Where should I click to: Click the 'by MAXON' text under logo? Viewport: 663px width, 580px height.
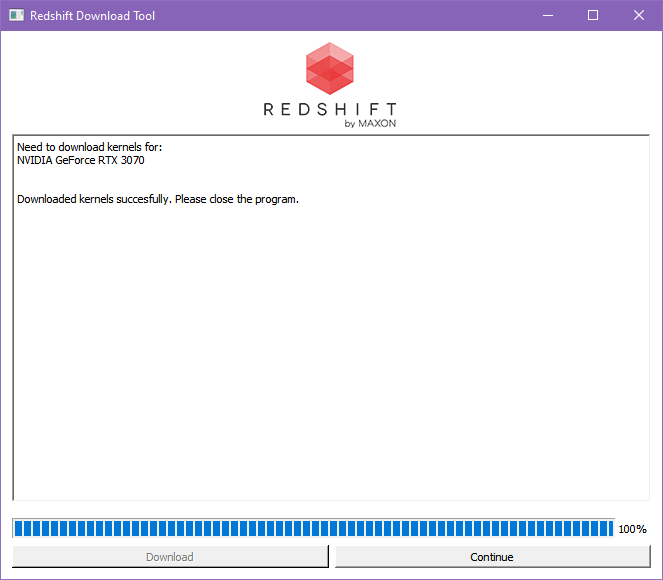tap(370, 123)
